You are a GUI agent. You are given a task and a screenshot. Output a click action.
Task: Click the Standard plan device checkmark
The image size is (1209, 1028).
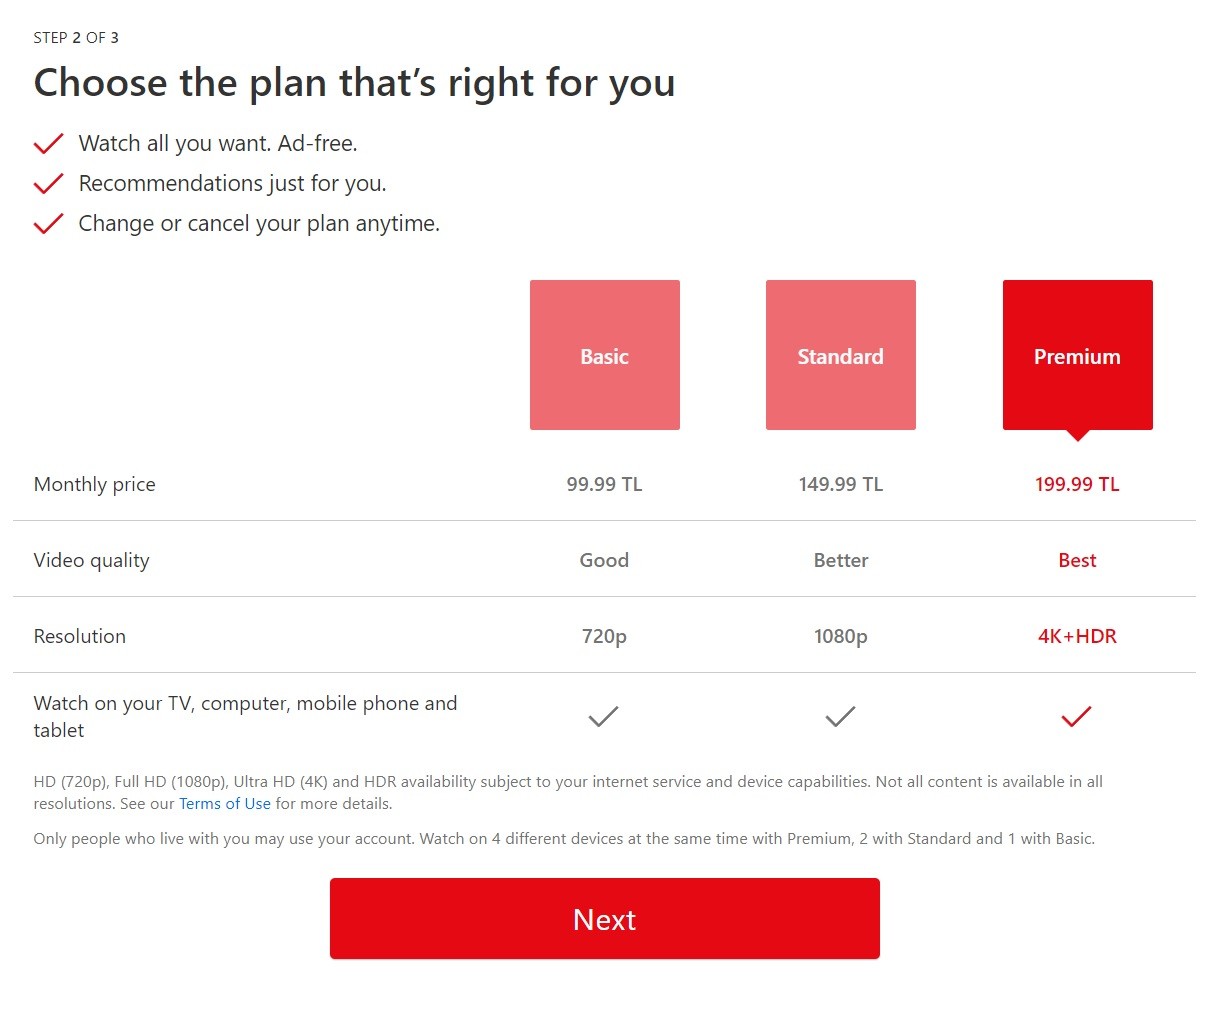tap(840, 716)
